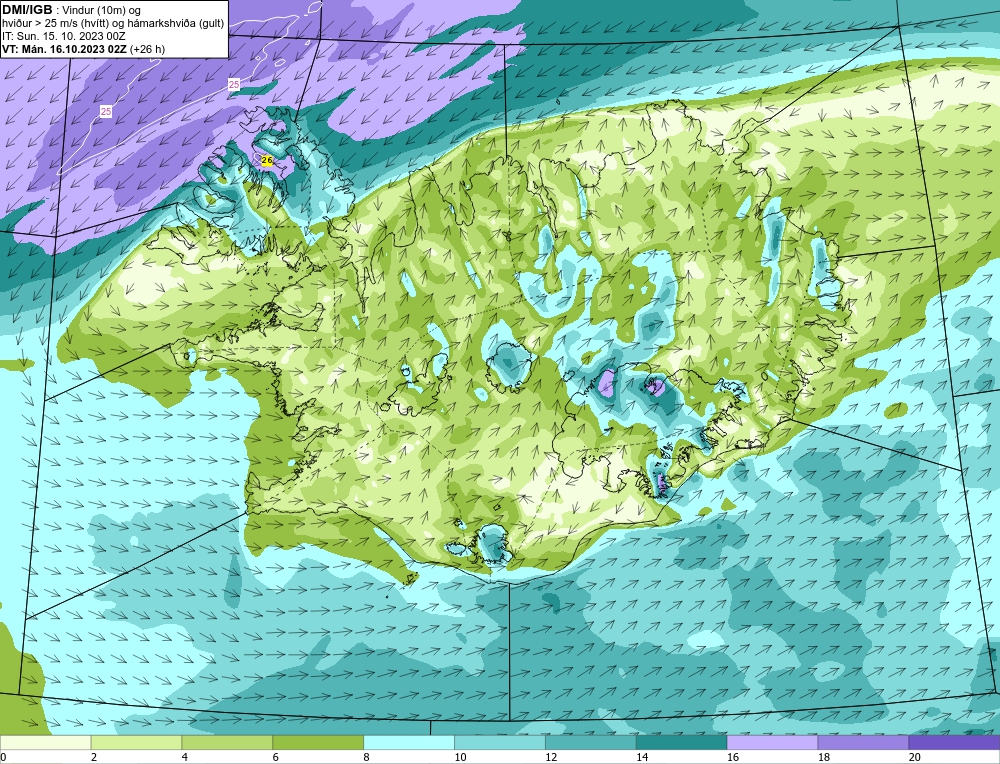The image size is (1000, 764).
Task: Select the pale cyan 8–10 m/s swatch
Action: click(409, 742)
